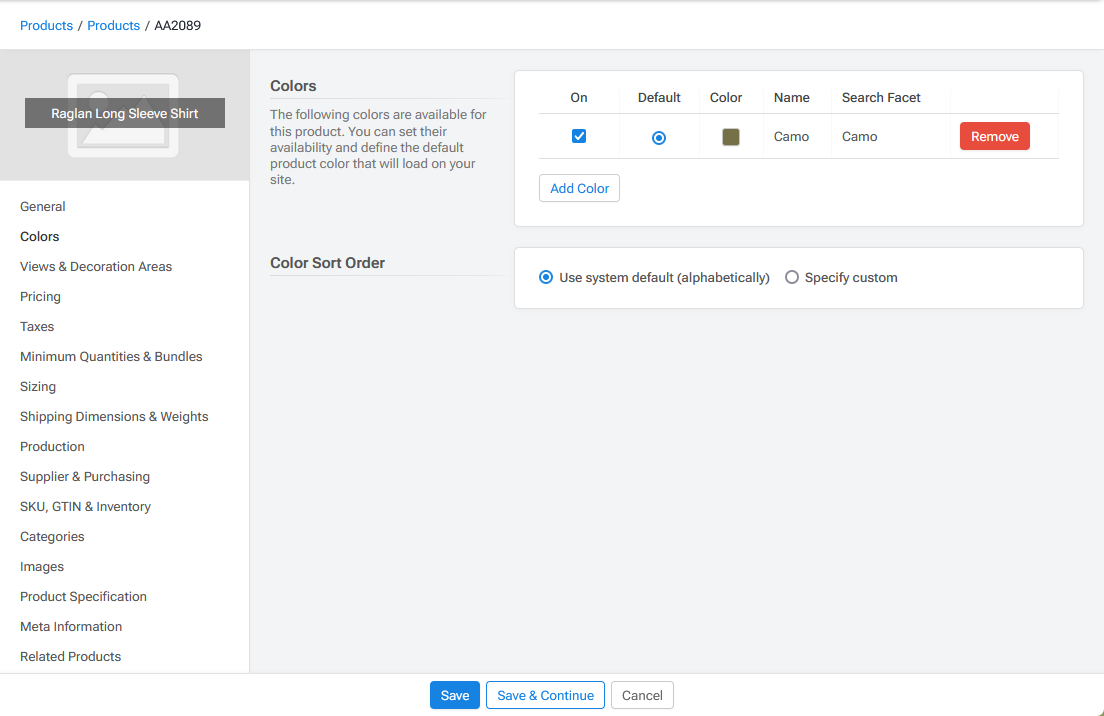Go to the Images section
1104x716 pixels.
pyautogui.click(x=42, y=567)
